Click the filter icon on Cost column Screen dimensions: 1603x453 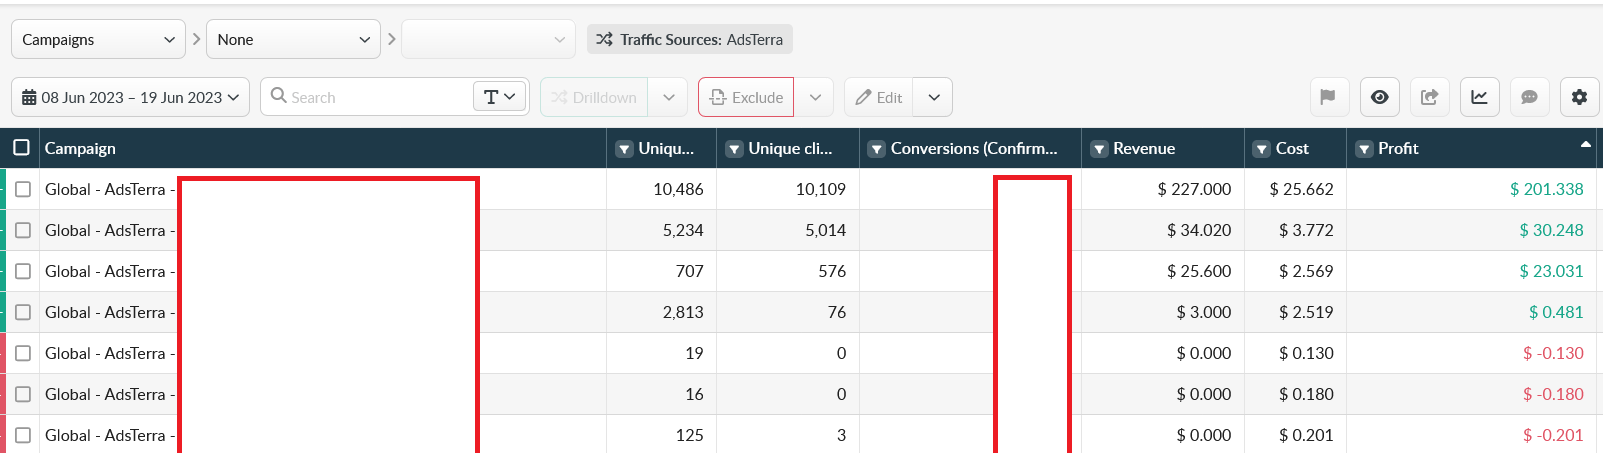[1262, 149]
